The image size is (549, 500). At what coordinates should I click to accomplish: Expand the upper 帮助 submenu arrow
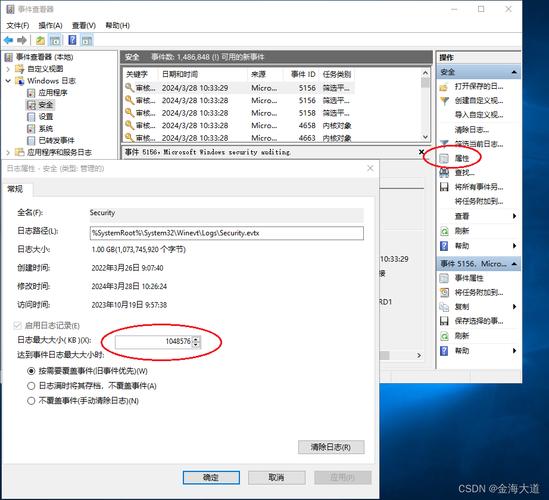(x=514, y=246)
